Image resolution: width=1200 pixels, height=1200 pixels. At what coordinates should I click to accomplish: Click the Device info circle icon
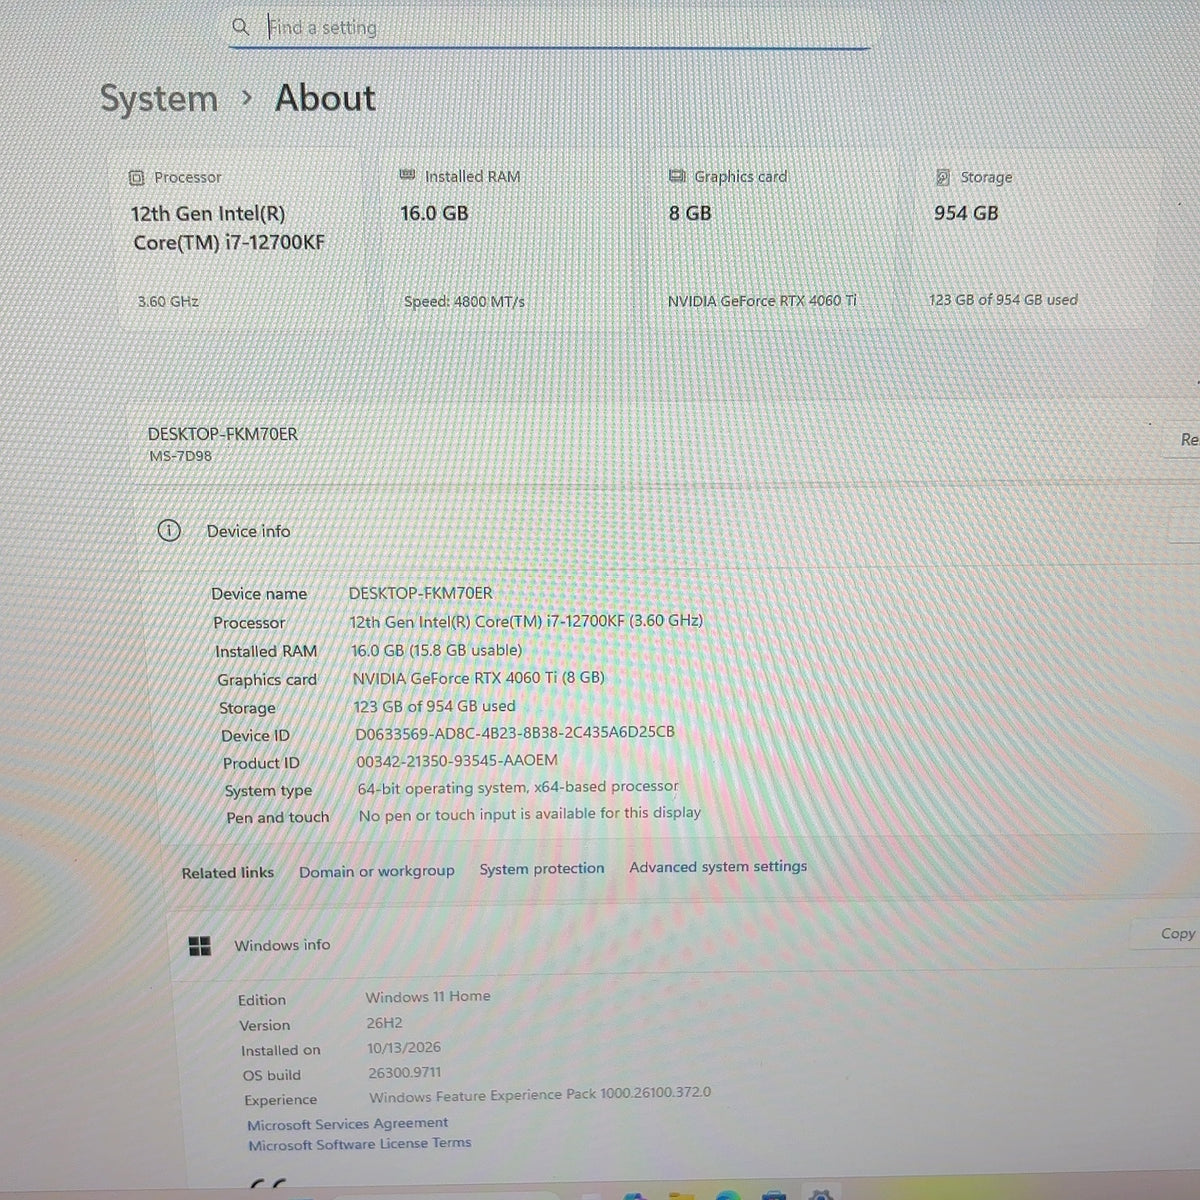click(169, 531)
